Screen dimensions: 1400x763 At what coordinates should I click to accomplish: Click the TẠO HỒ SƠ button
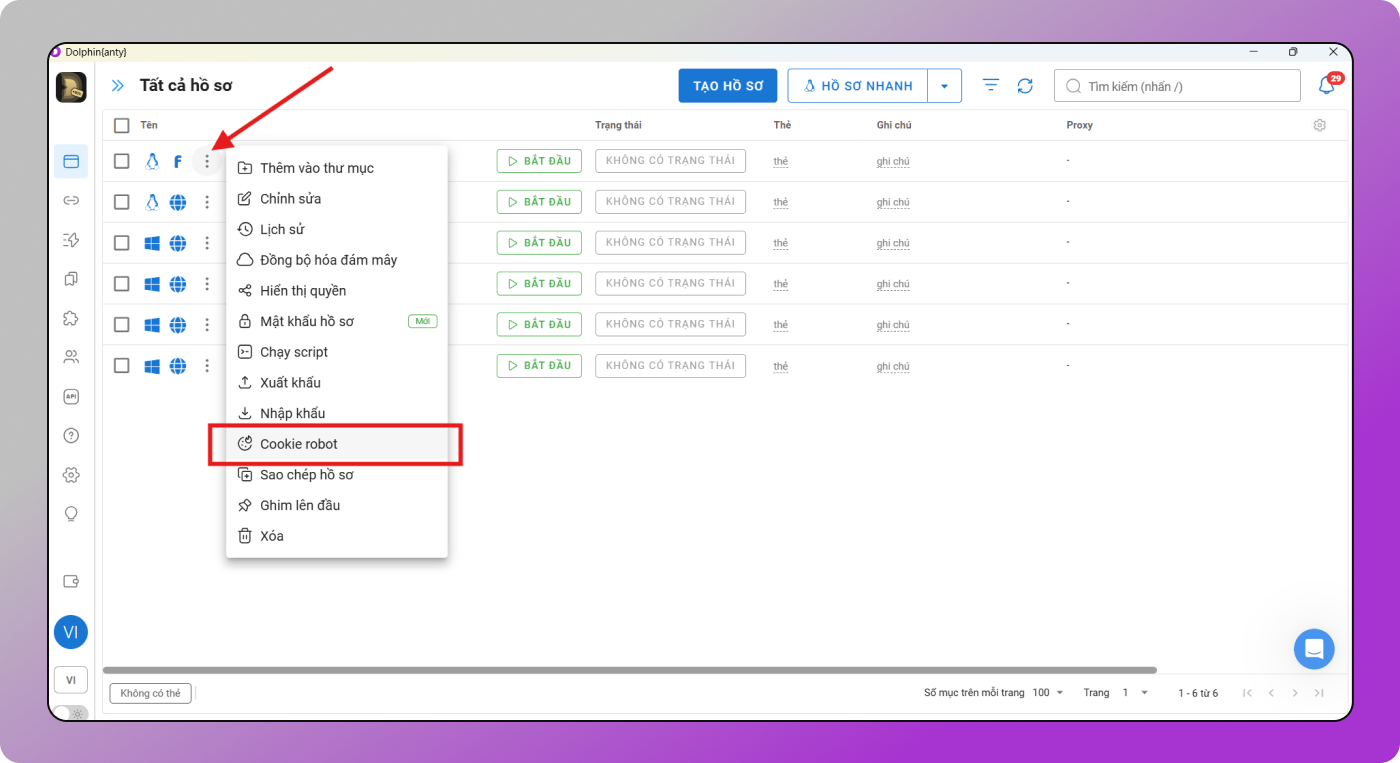(x=728, y=86)
